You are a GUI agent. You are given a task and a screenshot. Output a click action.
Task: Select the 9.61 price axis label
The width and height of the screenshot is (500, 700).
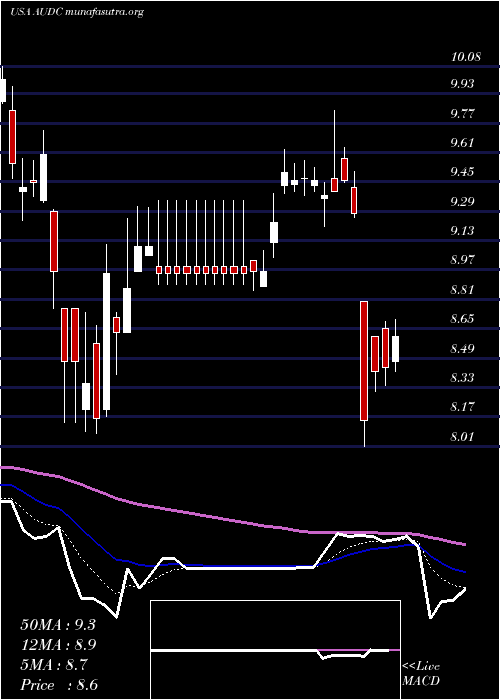pyautogui.click(x=463, y=143)
